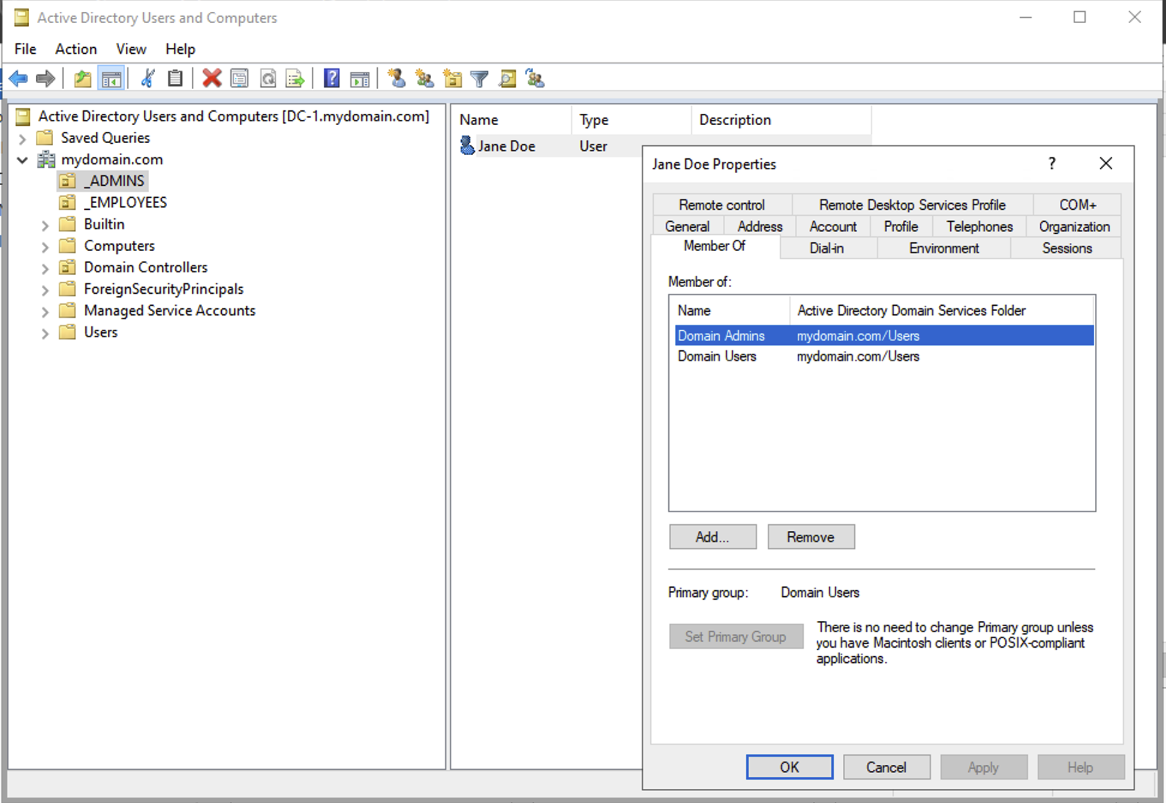
Task: Expand the Users container
Action: tap(45, 332)
